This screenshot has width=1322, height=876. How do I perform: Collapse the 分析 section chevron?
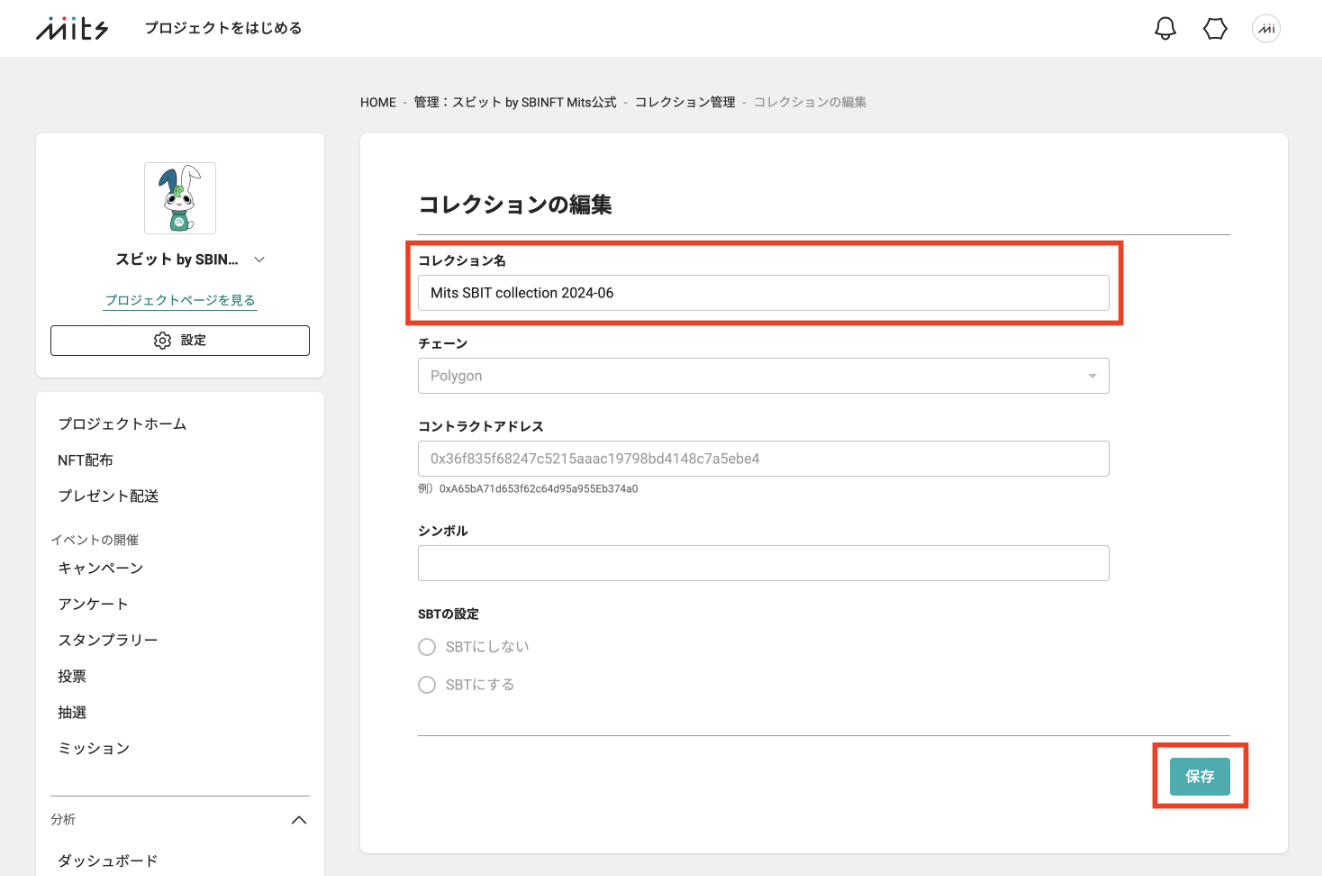coord(298,820)
